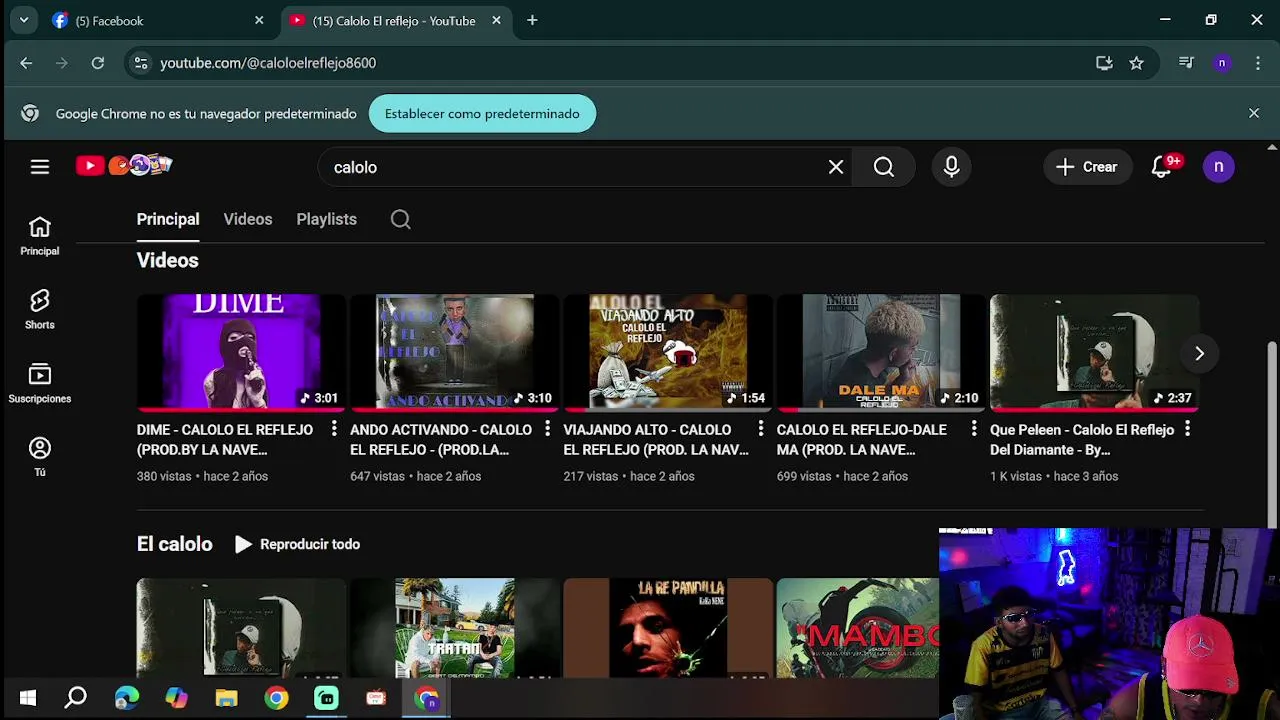Open the TRATAN playlist video thumbnail
This screenshot has width=1280, height=720.
coord(454,628)
